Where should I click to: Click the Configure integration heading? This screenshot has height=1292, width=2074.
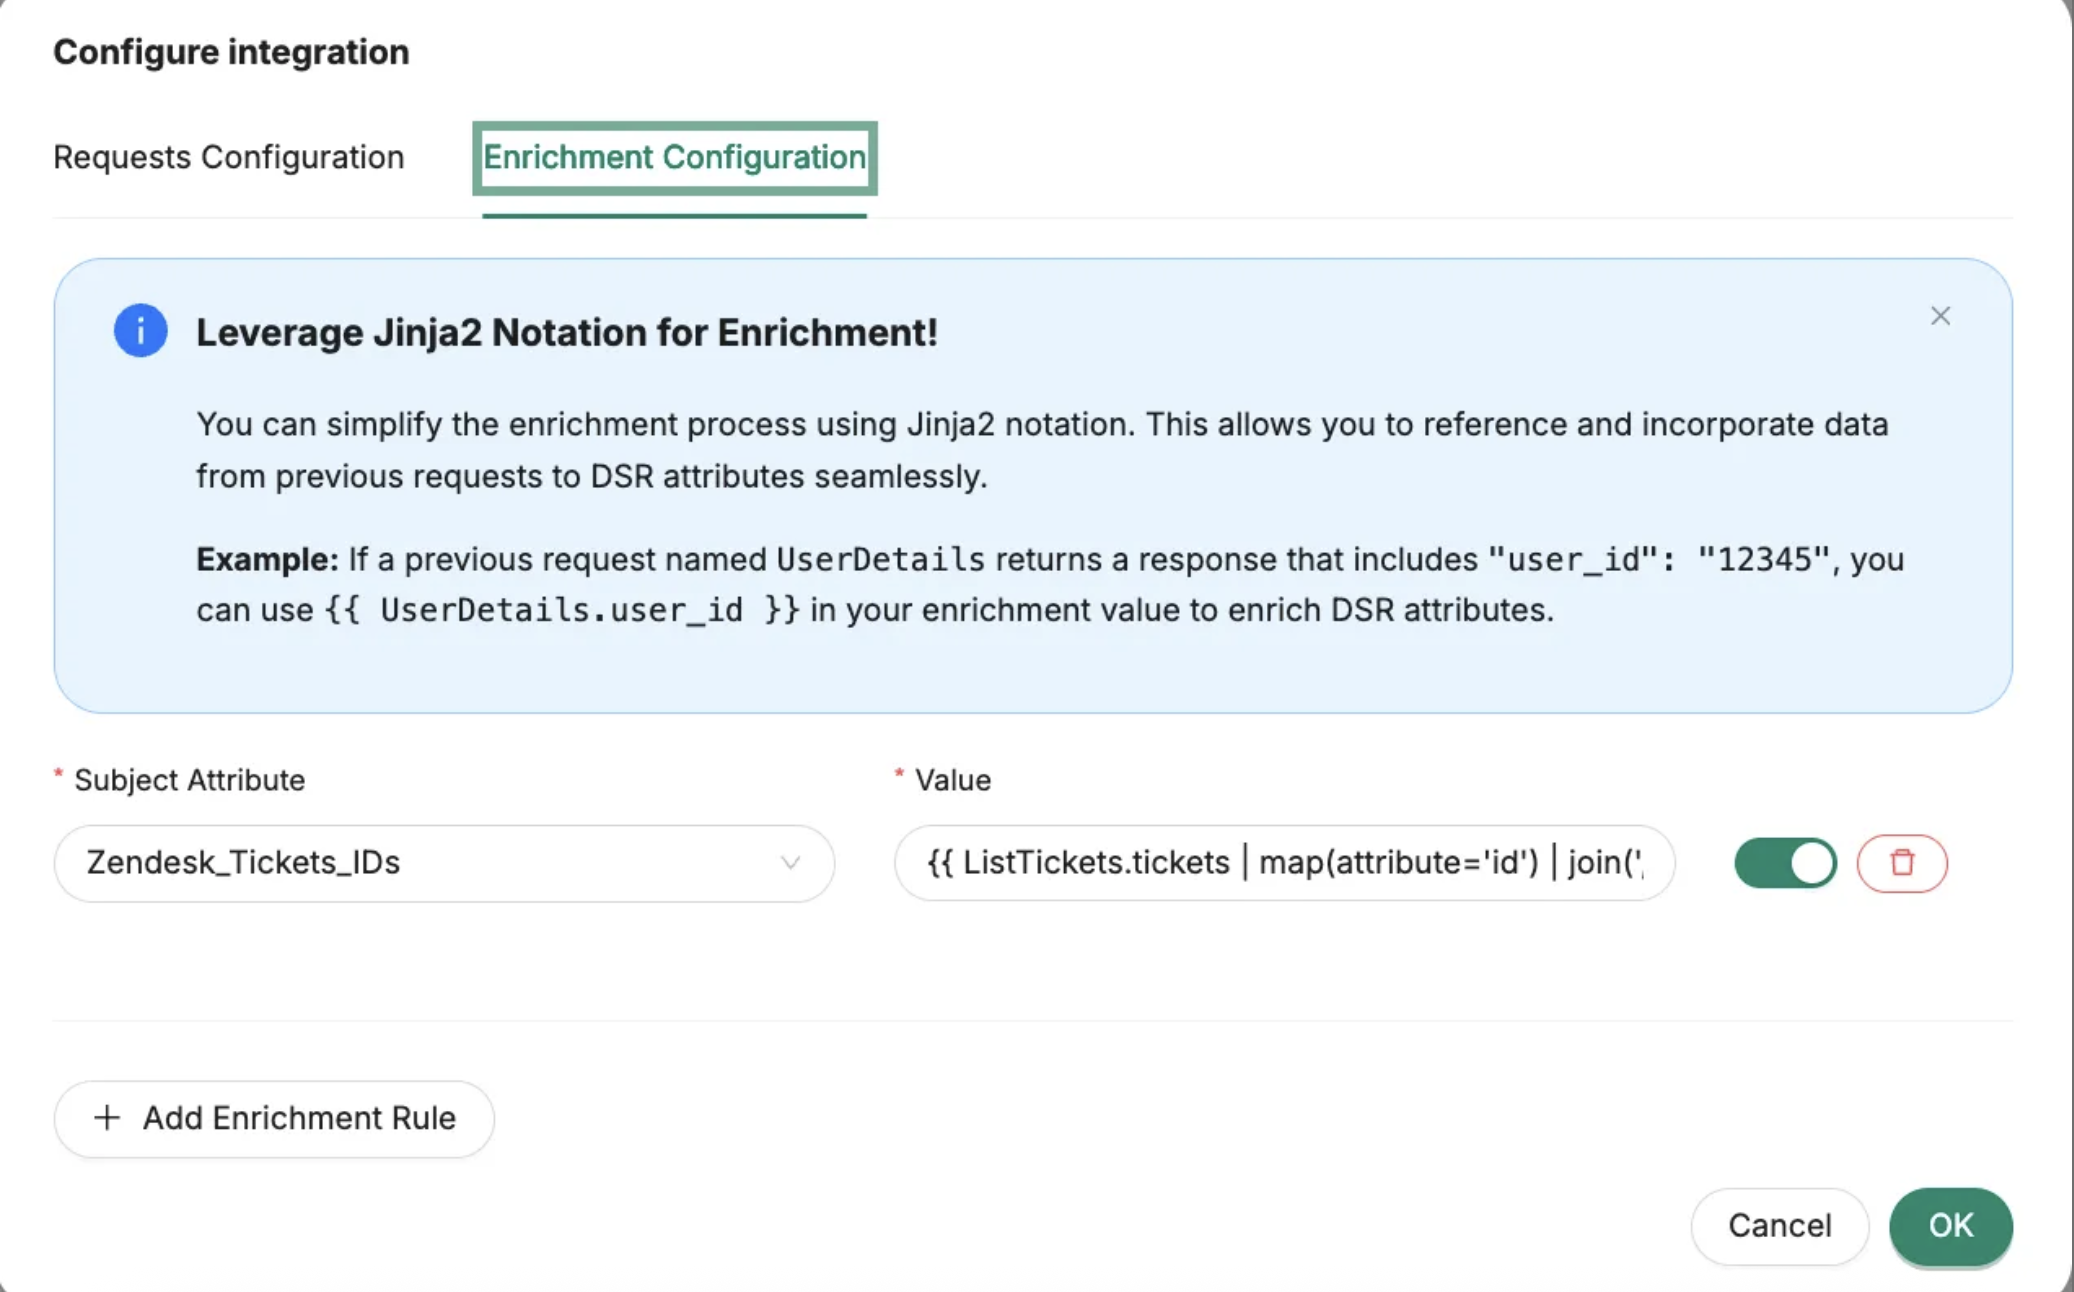231,52
